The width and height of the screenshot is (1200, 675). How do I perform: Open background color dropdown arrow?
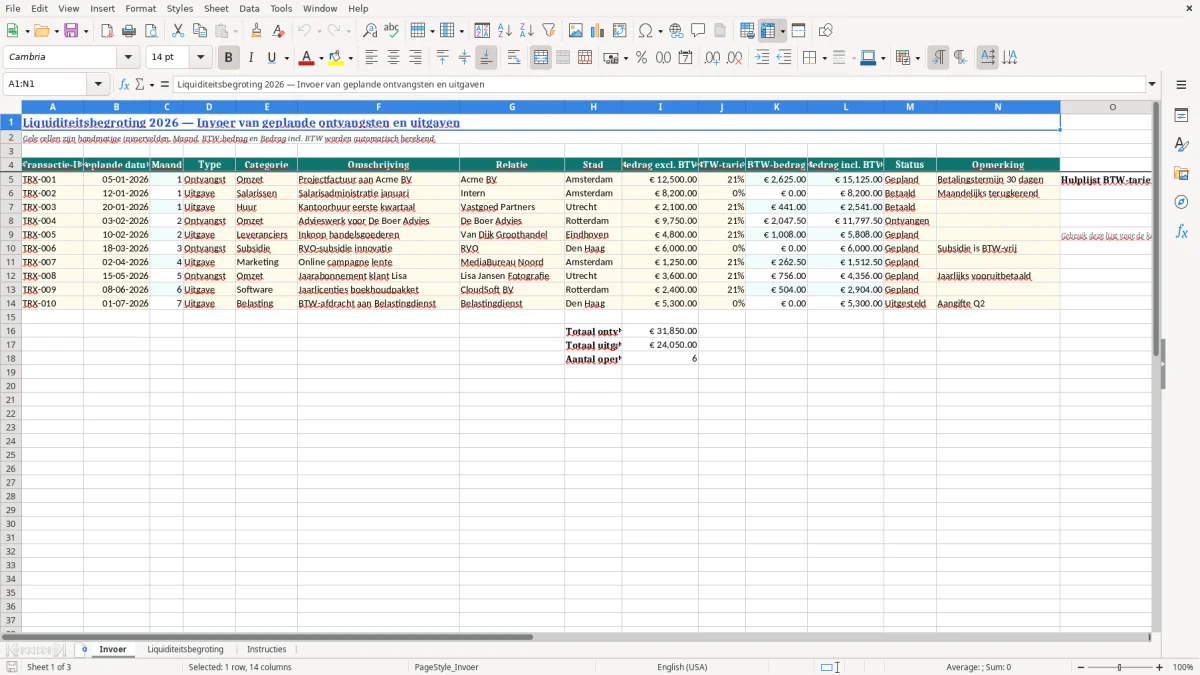pos(350,58)
